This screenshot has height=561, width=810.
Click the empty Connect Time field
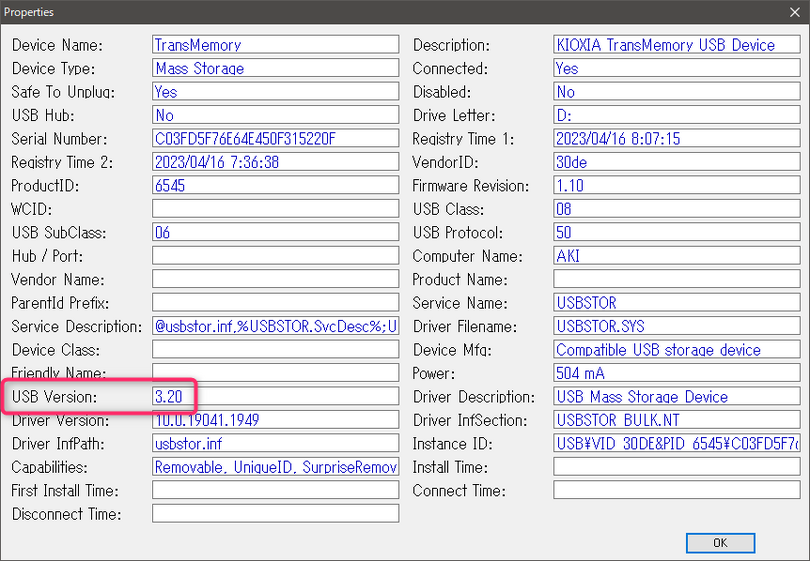(x=677, y=490)
